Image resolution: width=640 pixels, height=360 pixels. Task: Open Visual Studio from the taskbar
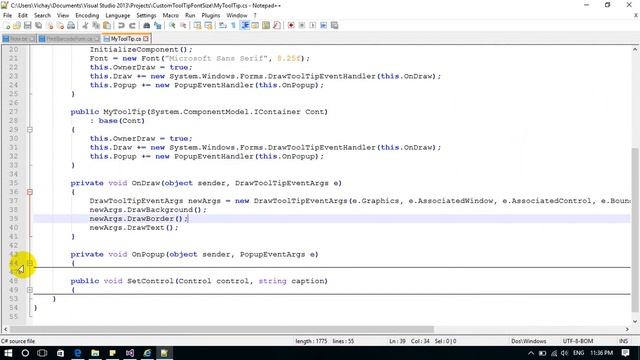tap(130, 353)
